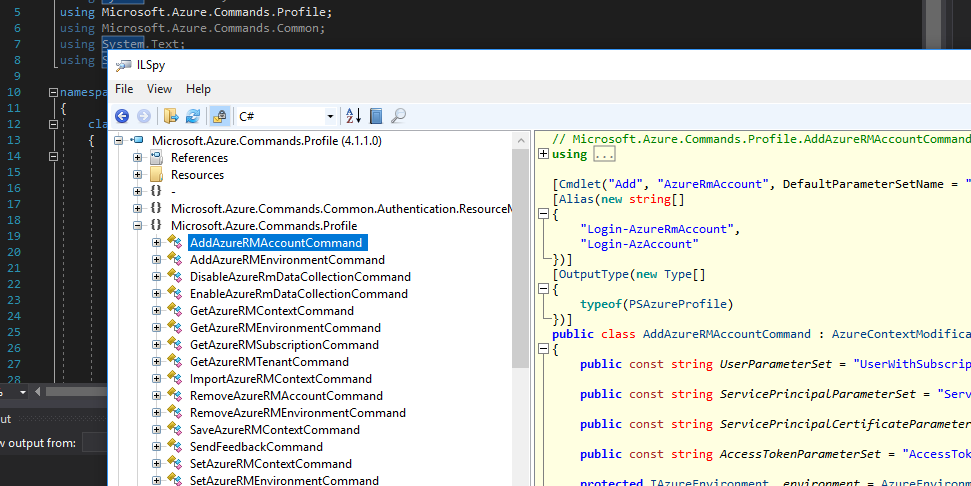The image size is (971, 486).
Task: Click the Open assembly folder icon
Action: pos(171,116)
